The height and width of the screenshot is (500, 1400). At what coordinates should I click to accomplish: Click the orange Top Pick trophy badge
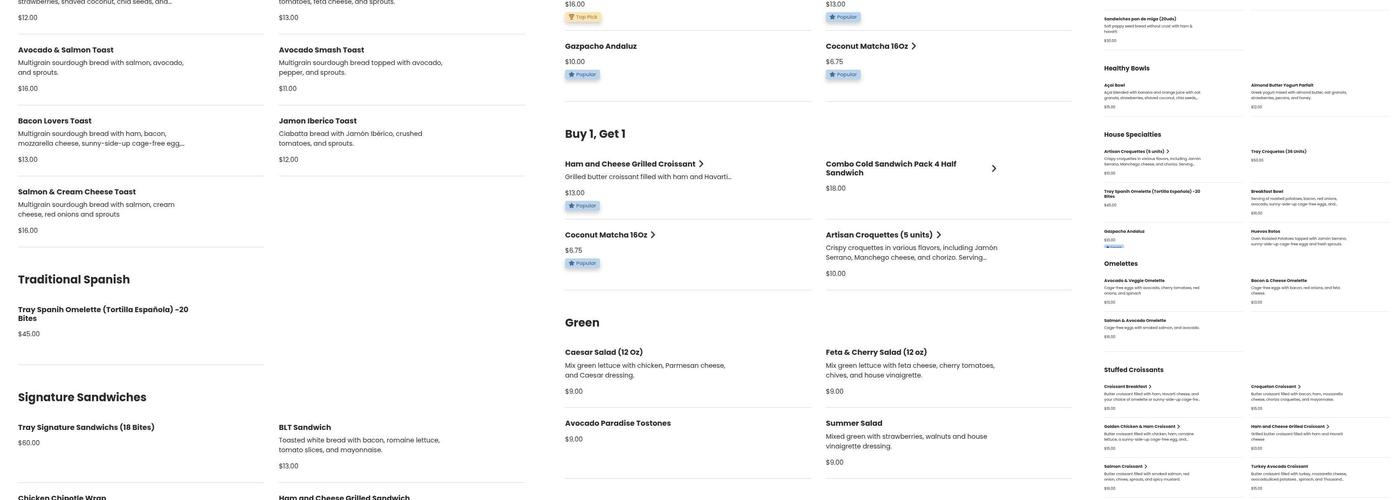583,17
